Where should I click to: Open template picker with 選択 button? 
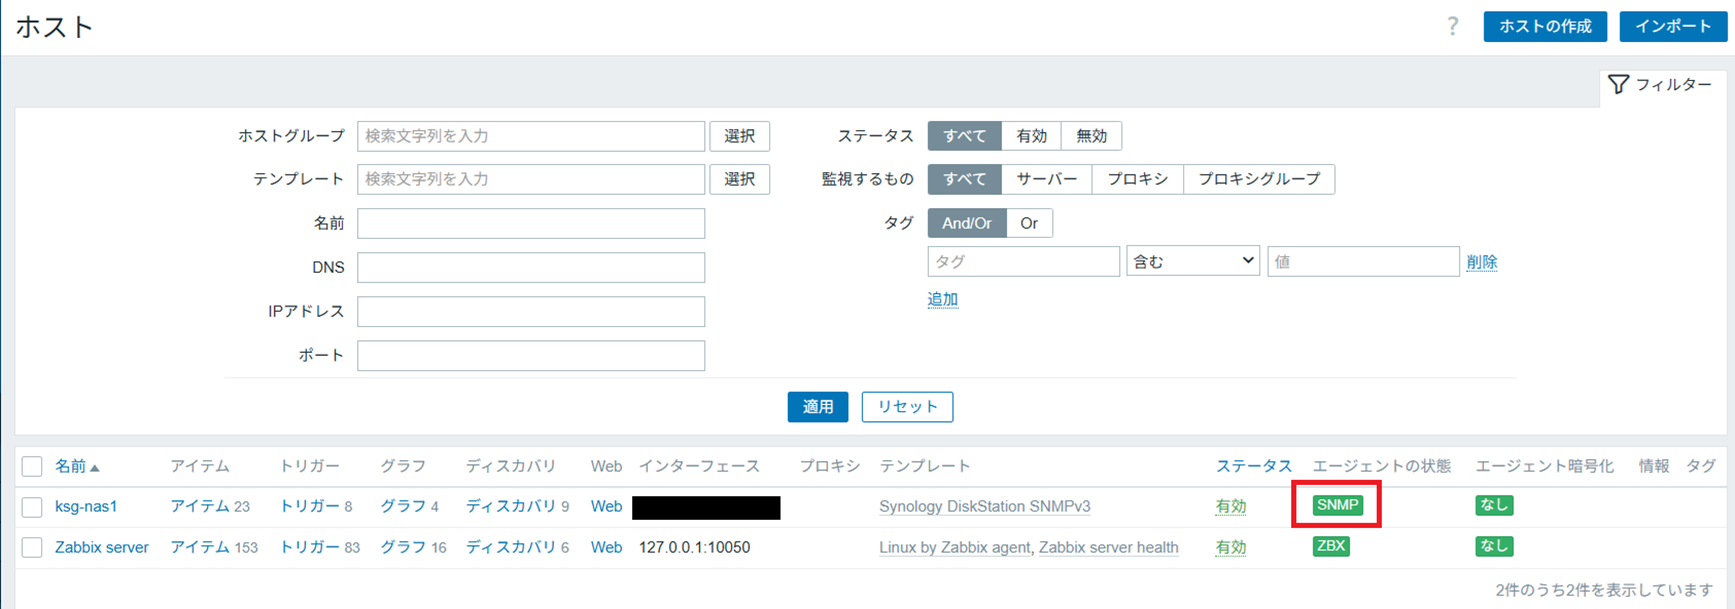tap(739, 179)
